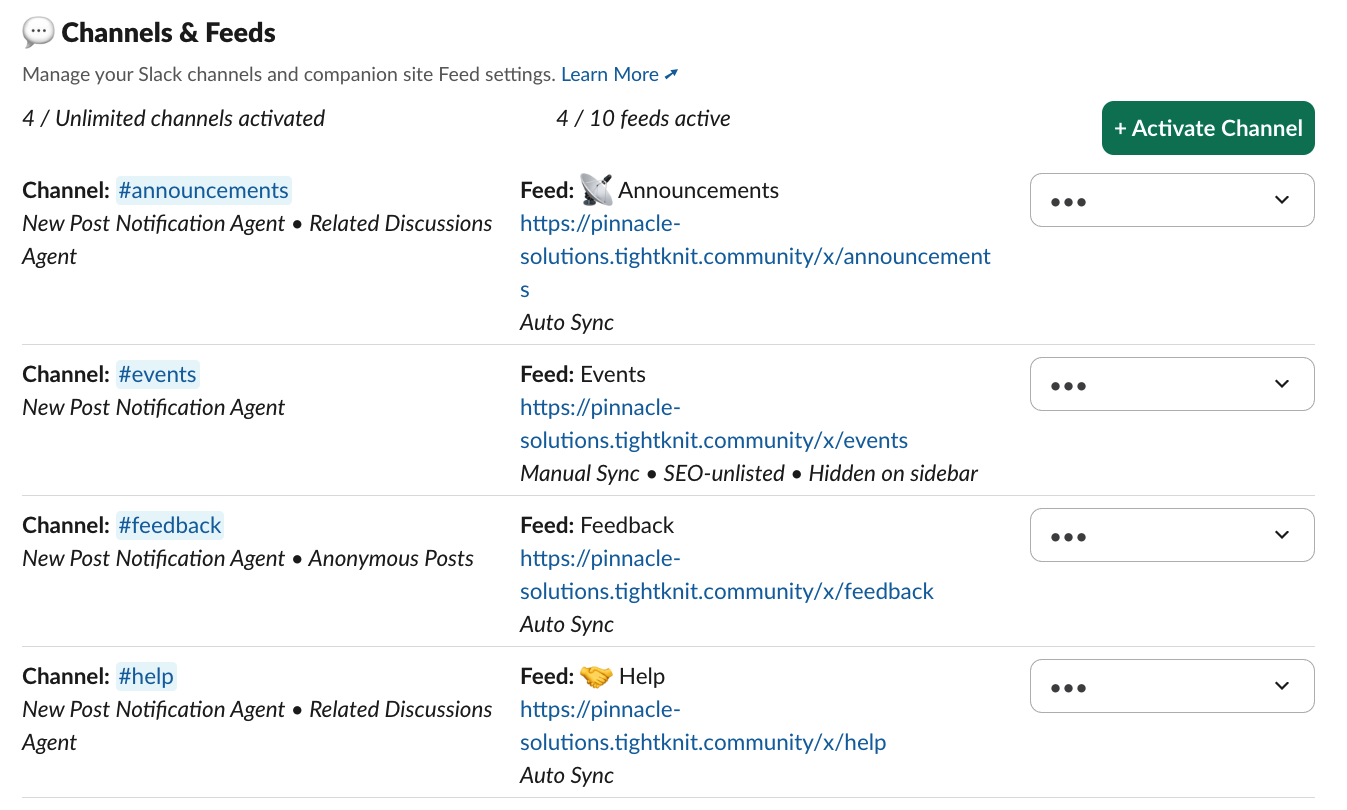This screenshot has height=810, width=1347.
Task: Open the #events channel link
Action: pos(158,374)
